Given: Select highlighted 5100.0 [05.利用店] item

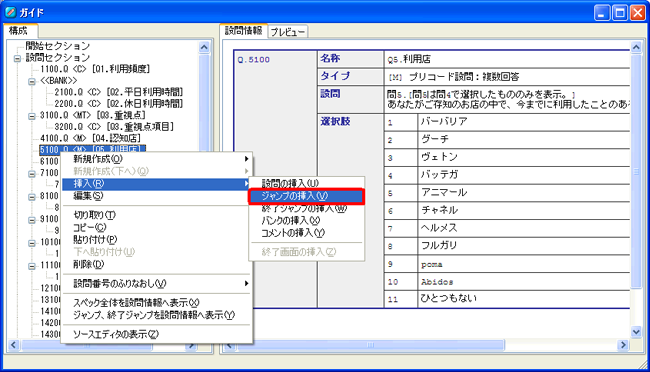Looking at the screenshot, I should [92, 149].
